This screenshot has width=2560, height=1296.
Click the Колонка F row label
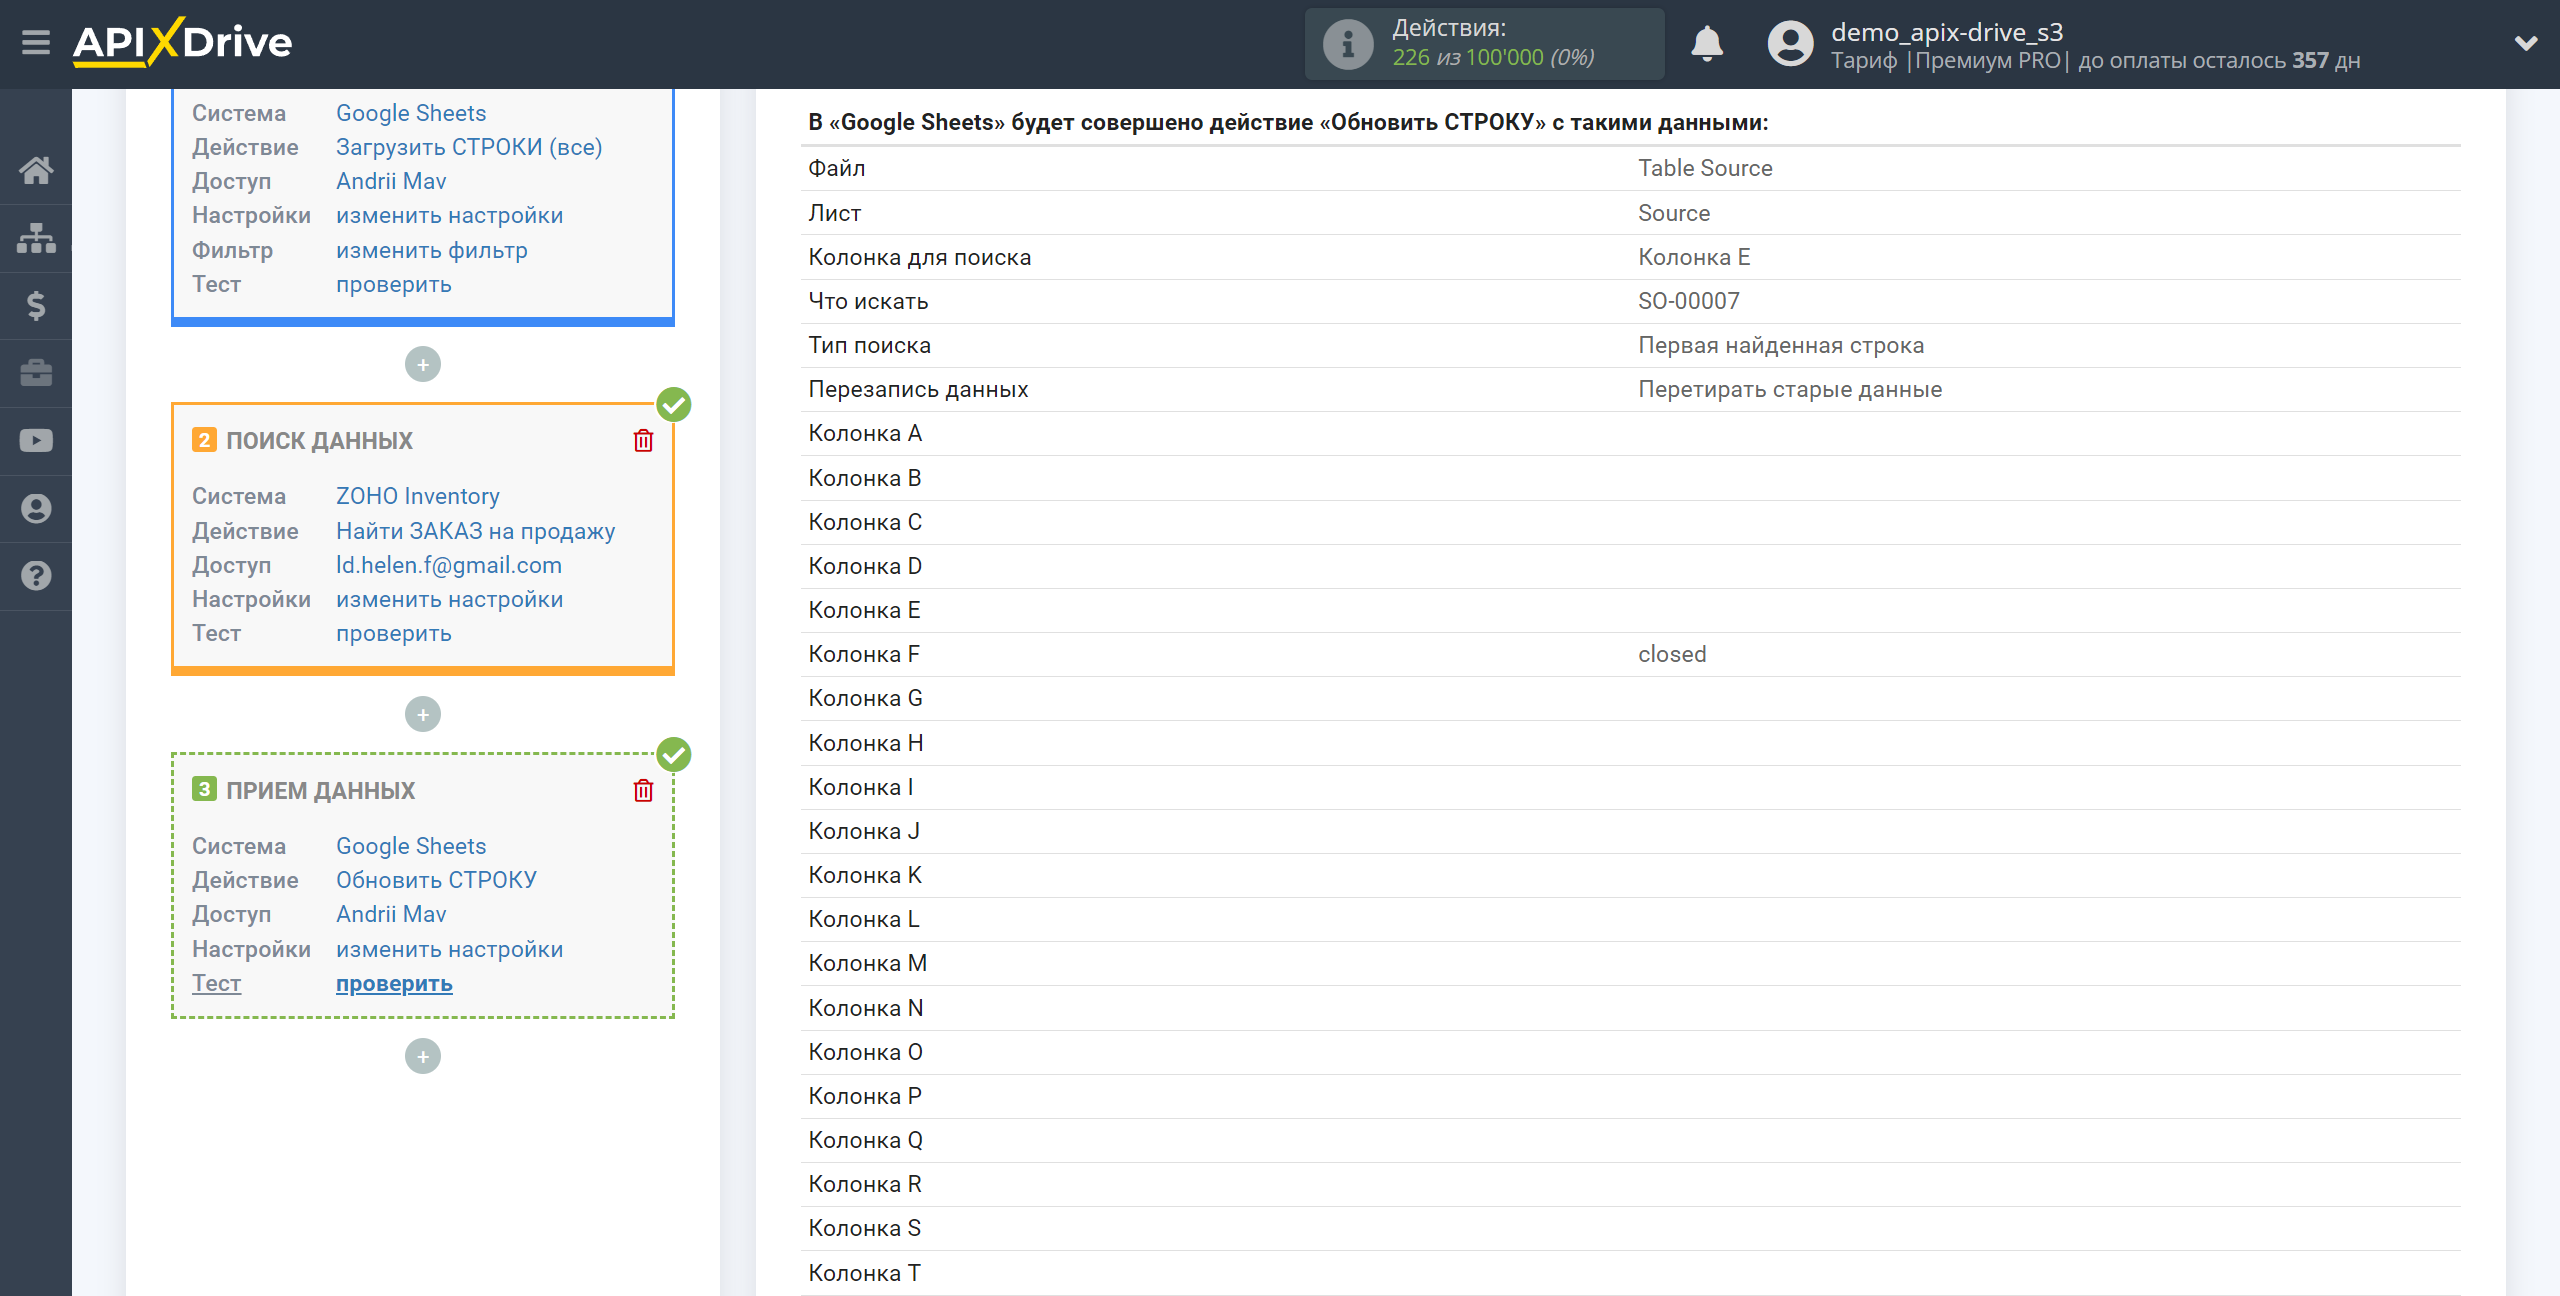click(864, 654)
